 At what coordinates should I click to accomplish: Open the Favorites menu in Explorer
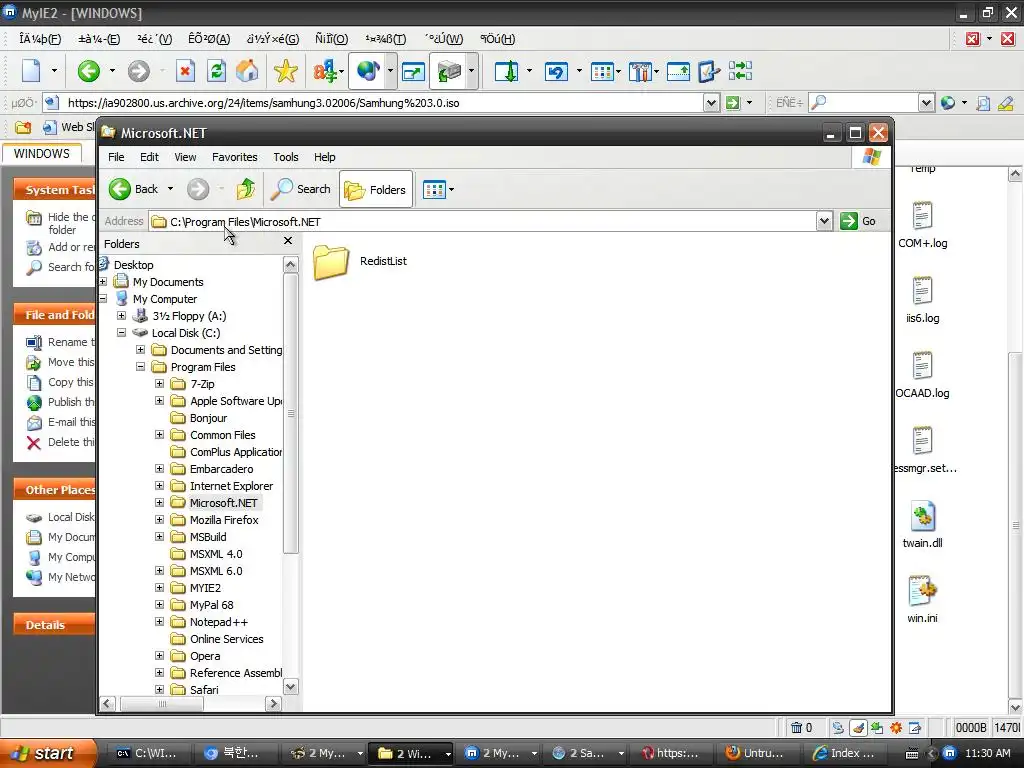coord(234,157)
